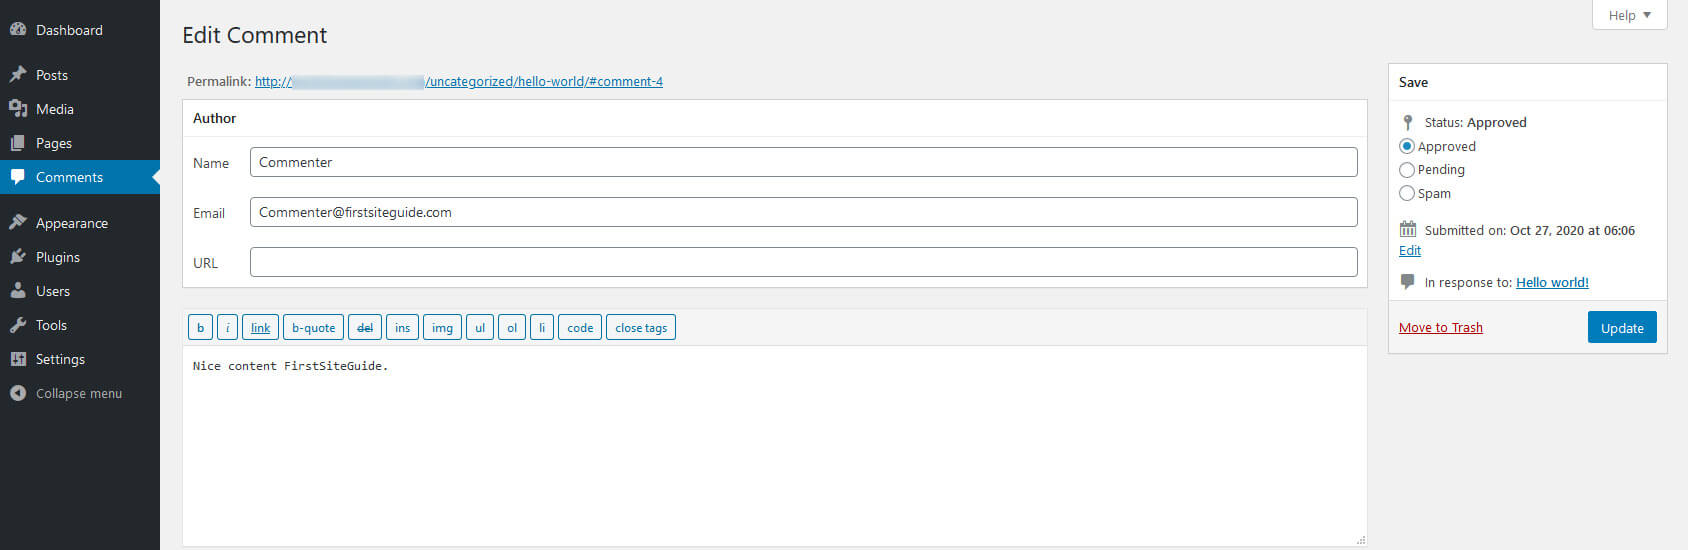The image size is (1688, 550).
Task: Open the Posts menu
Action: tap(80, 75)
